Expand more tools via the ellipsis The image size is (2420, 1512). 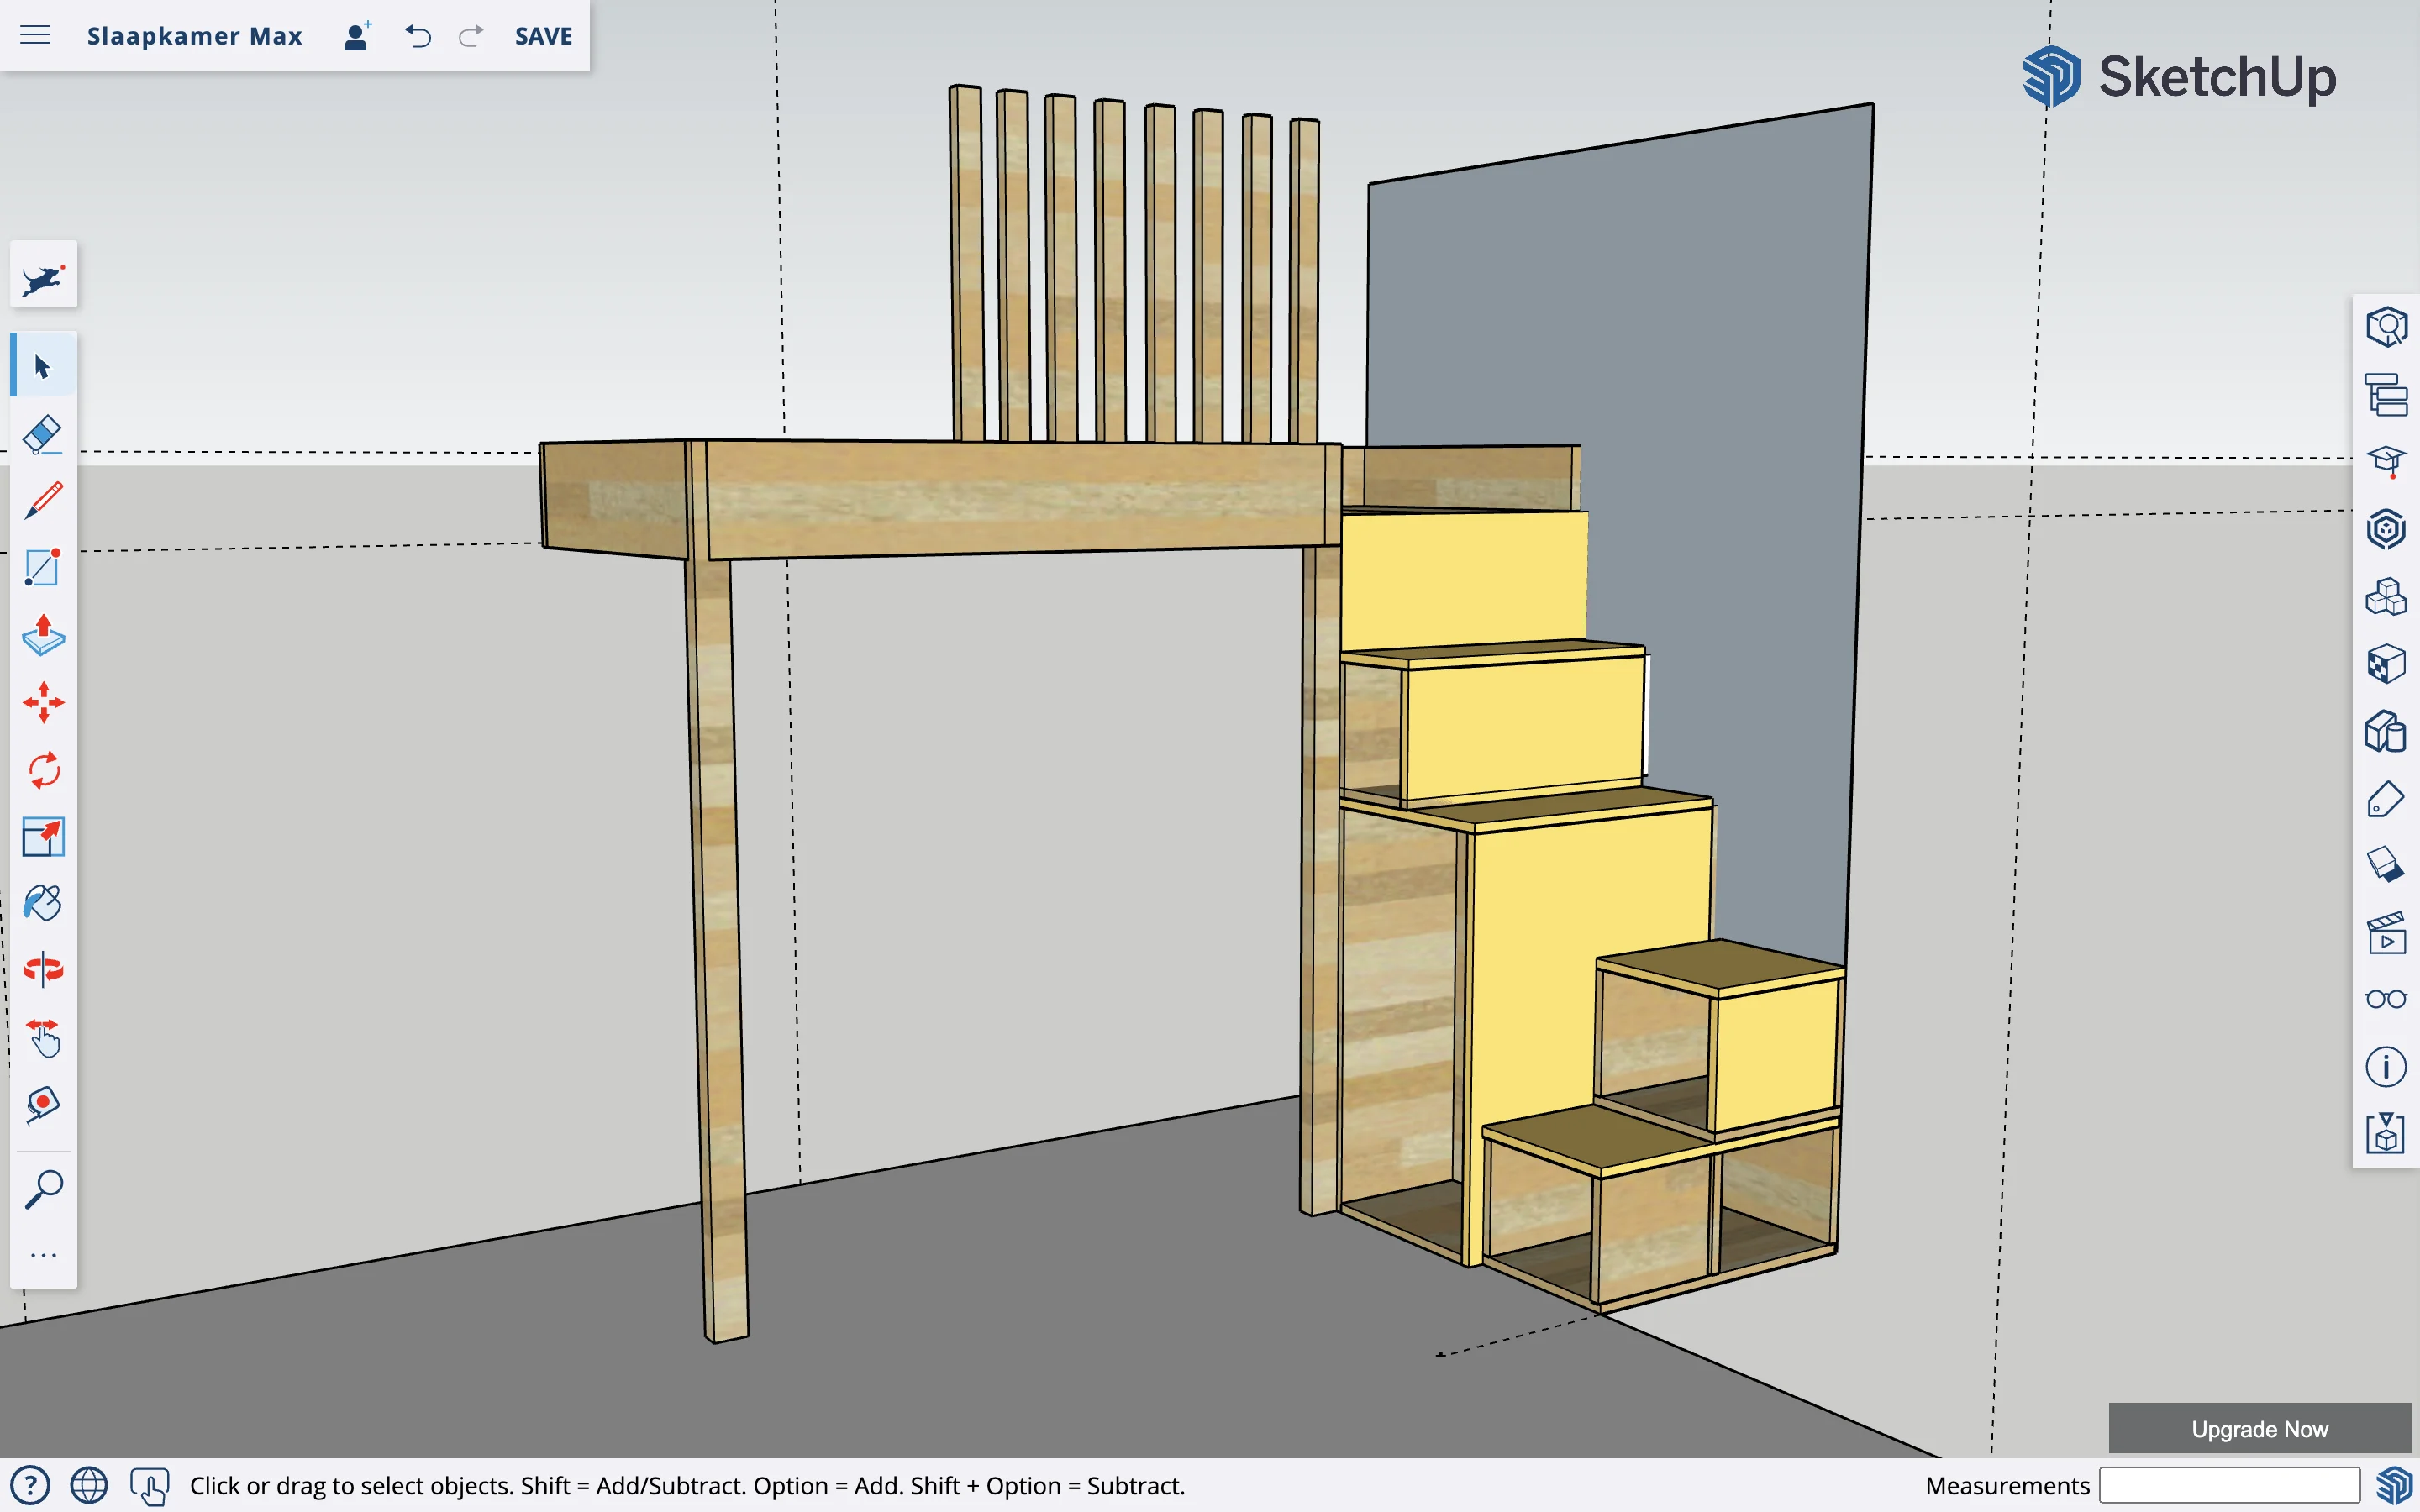pos(43,1255)
